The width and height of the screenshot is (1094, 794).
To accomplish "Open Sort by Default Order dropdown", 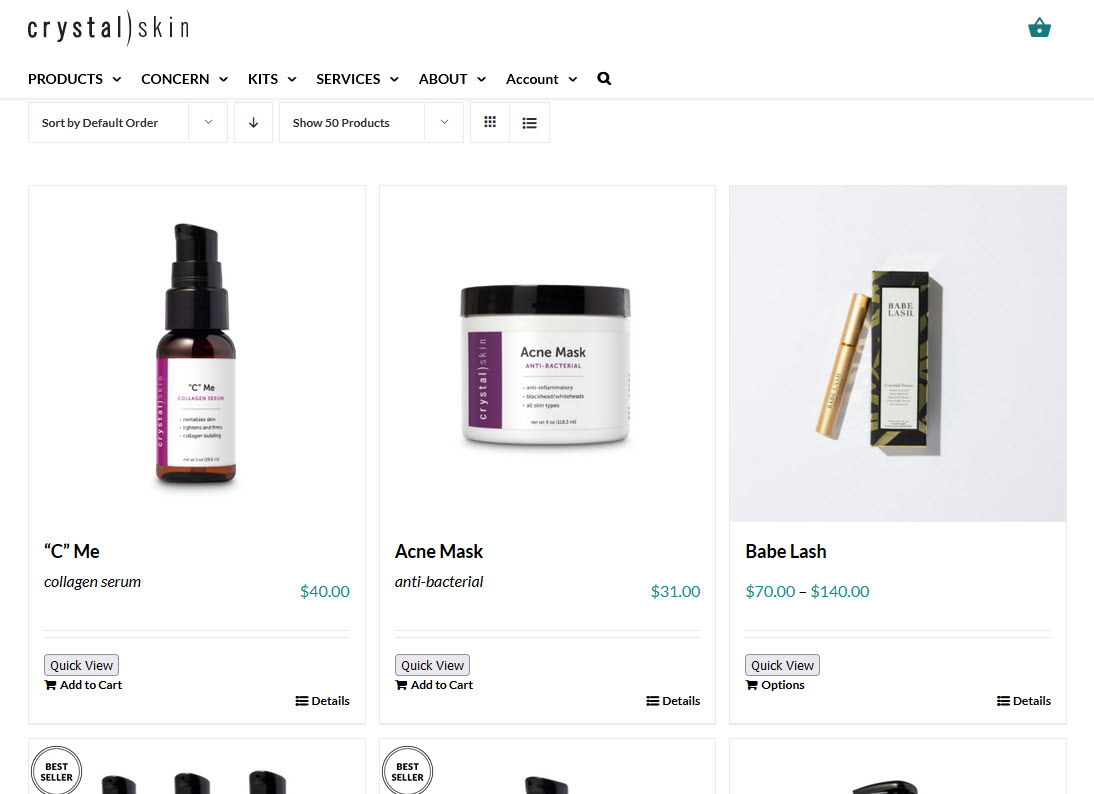I will coord(128,123).
